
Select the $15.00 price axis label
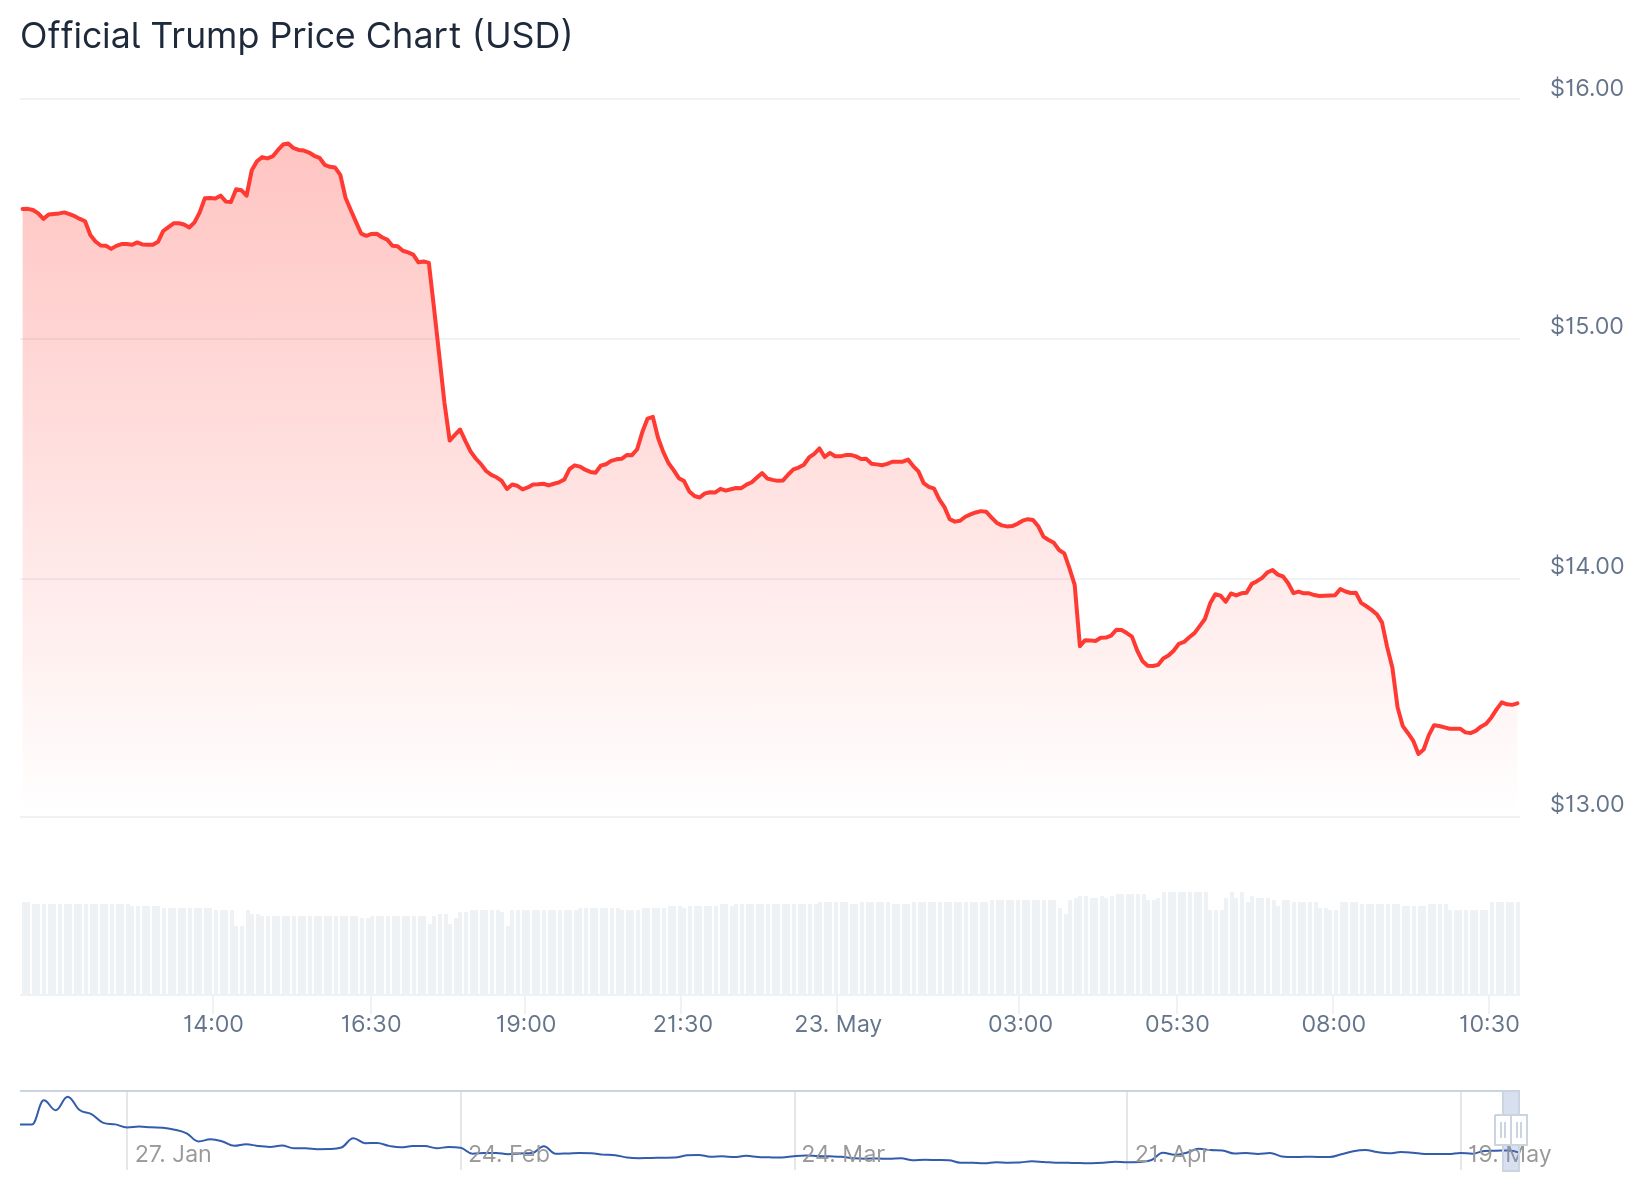pos(1586,326)
